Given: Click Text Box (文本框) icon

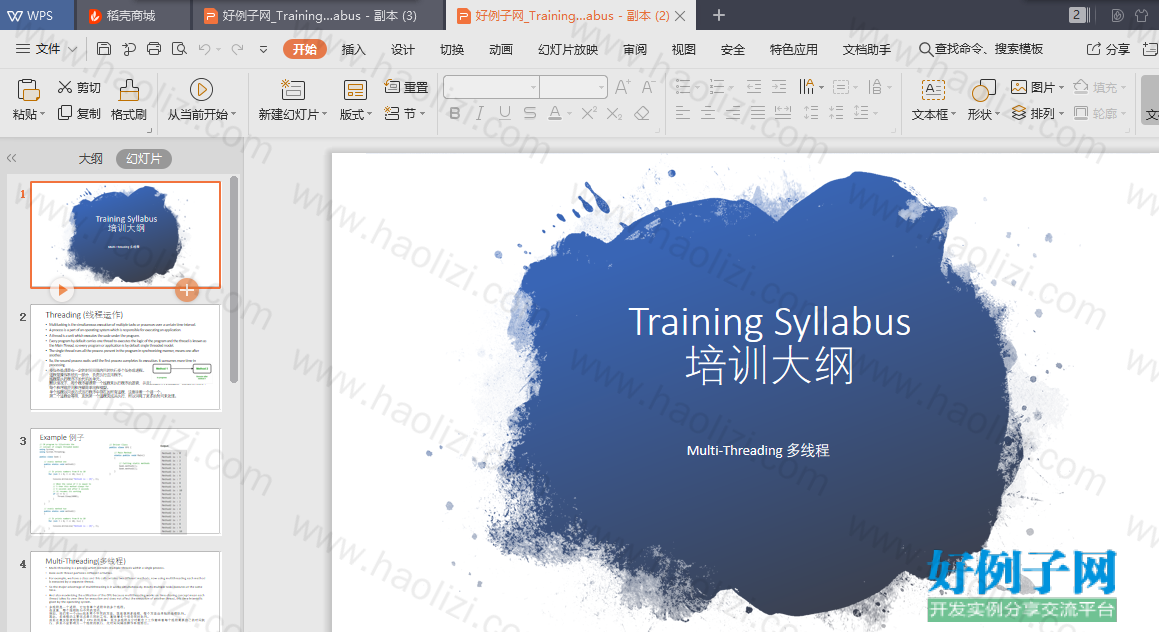Looking at the screenshot, I should (x=934, y=90).
